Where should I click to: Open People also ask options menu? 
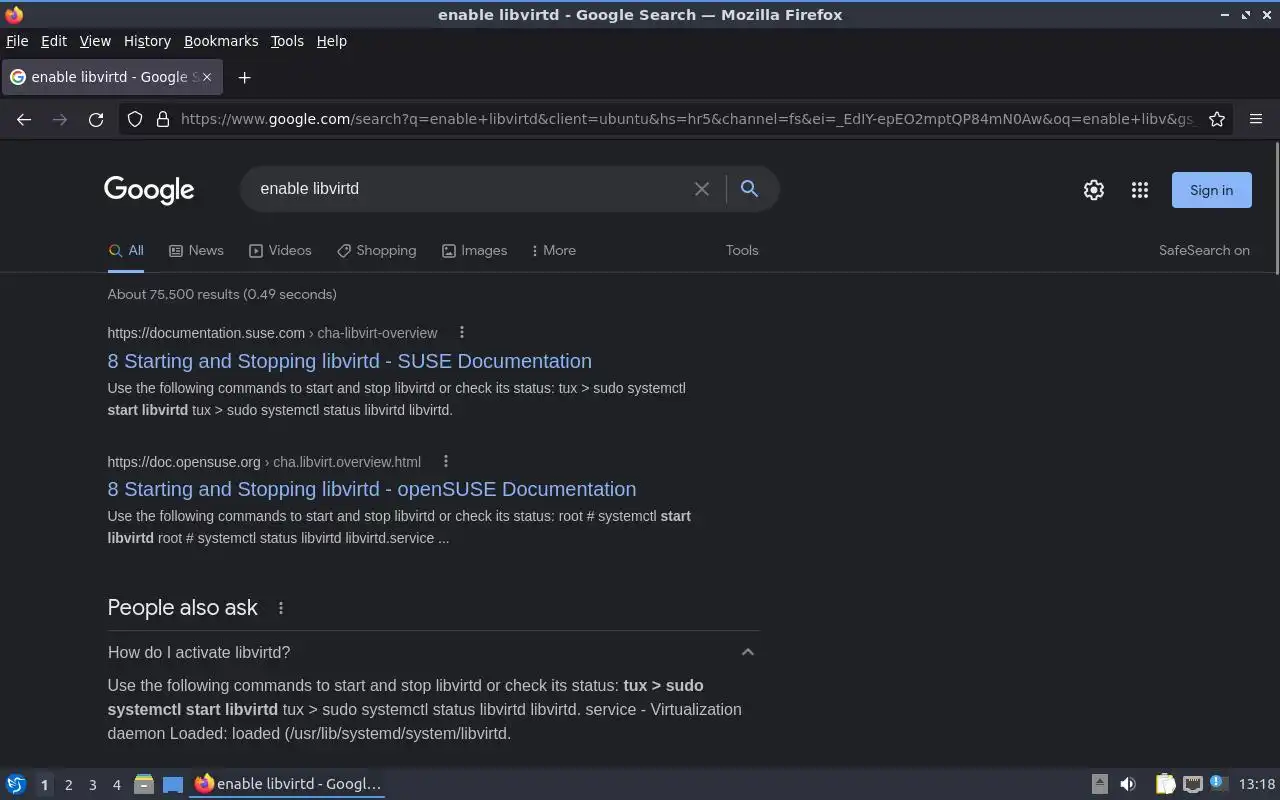(281, 608)
